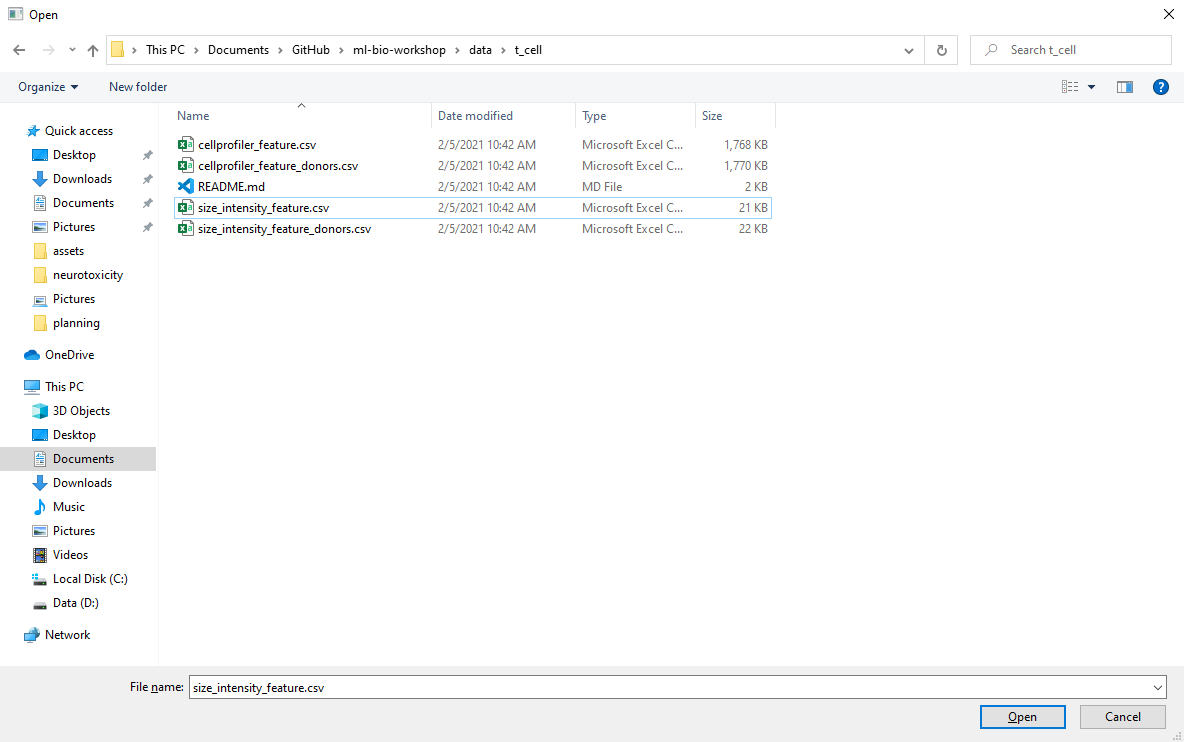
Task: Sort files by Size column header
Action: (712, 116)
